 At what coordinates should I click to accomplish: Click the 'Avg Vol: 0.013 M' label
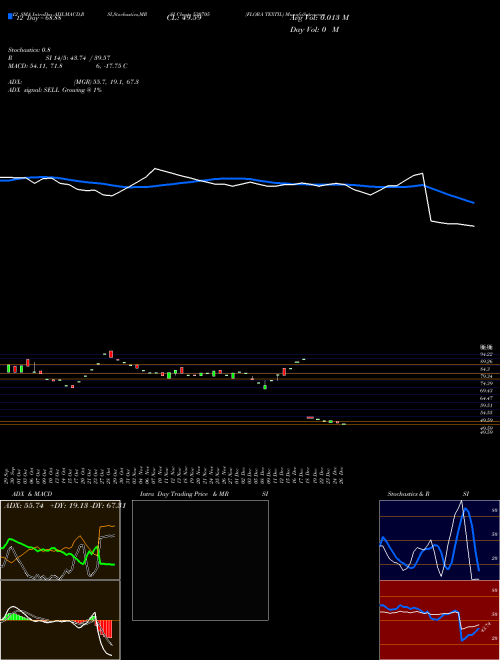click(x=319, y=18)
